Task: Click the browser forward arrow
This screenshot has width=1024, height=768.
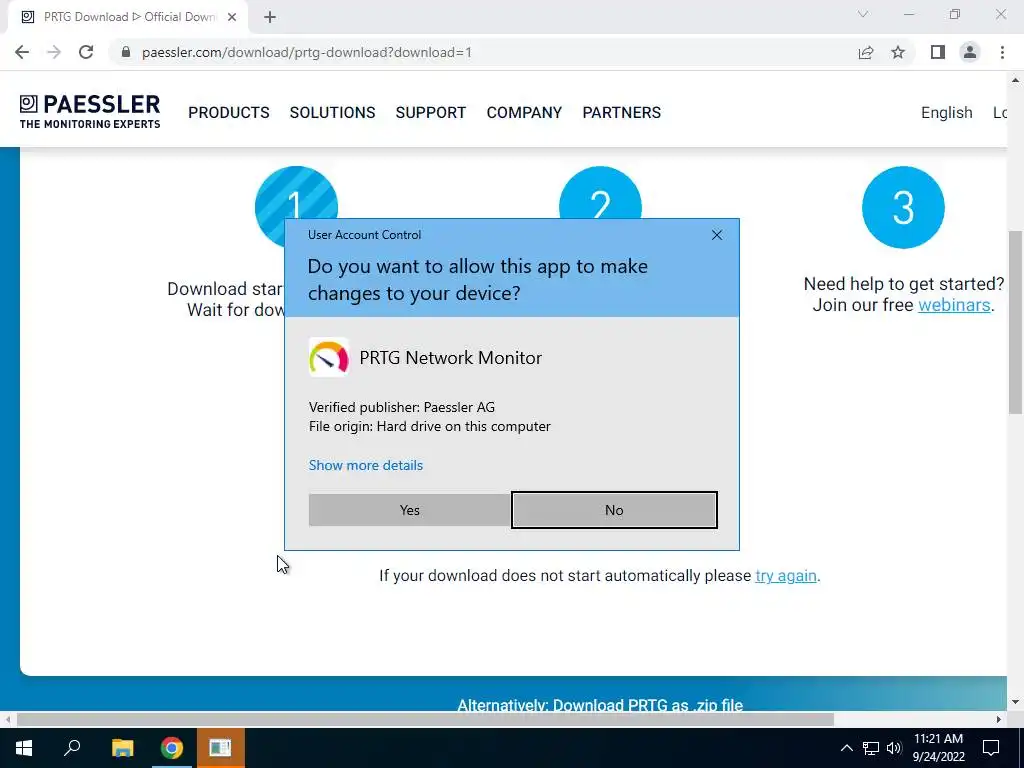Action: [54, 52]
